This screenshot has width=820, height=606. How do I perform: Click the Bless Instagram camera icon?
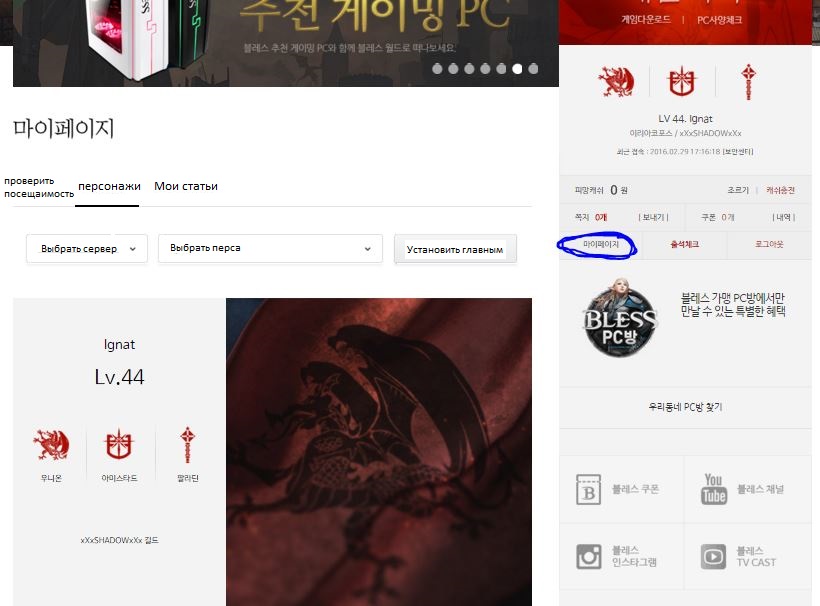click(x=588, y=556)
